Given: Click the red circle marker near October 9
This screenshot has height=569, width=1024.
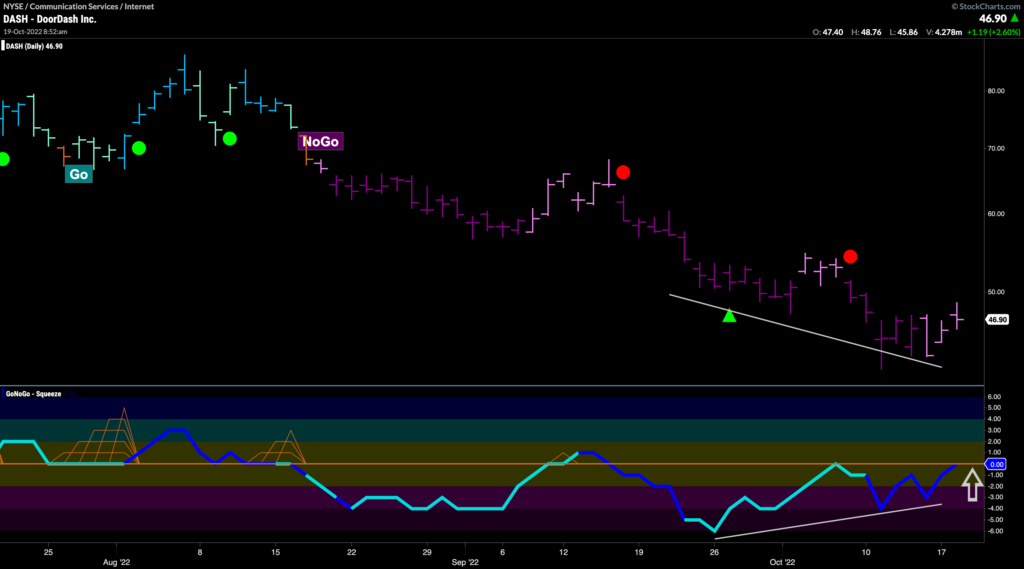Looking at the screenshot, I should click(x=850, y=257).
